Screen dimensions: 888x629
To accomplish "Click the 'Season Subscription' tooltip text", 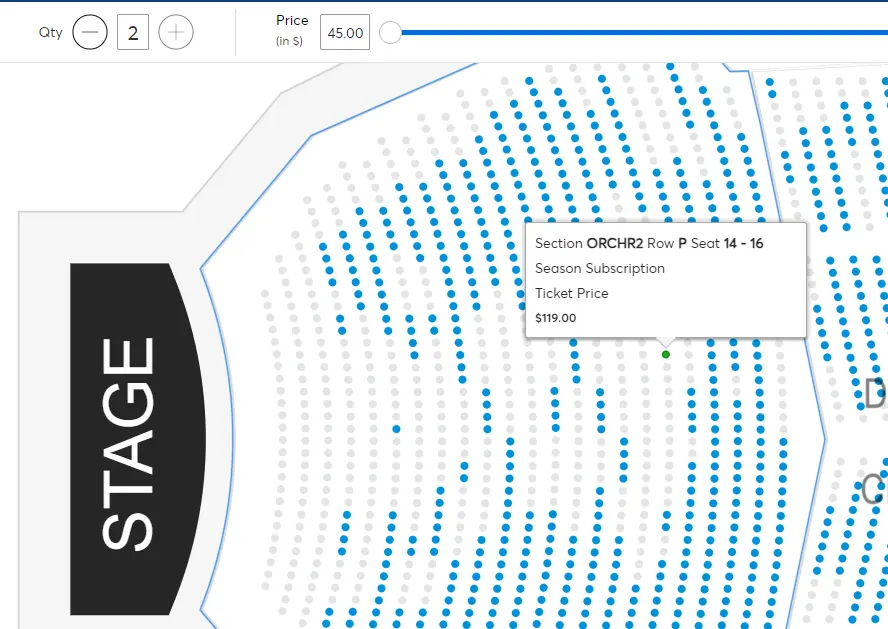I will (600, 268).
